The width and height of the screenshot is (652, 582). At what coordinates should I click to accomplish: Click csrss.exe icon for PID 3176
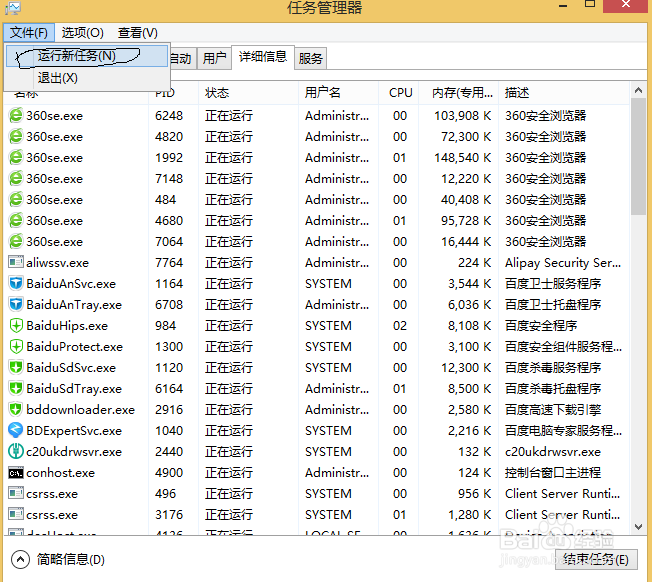[x=16, y=514]
